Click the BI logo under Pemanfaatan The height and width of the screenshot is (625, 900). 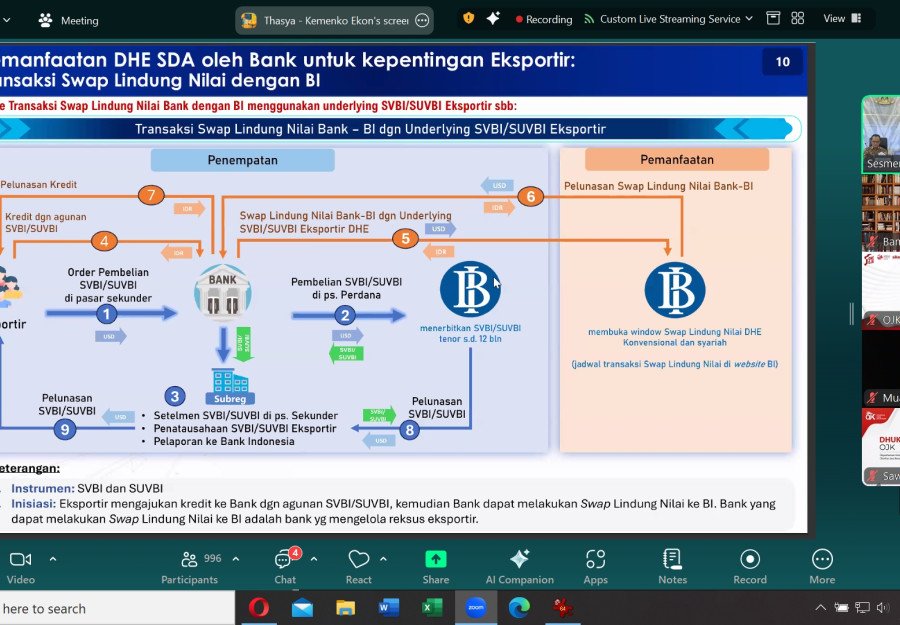674,290
